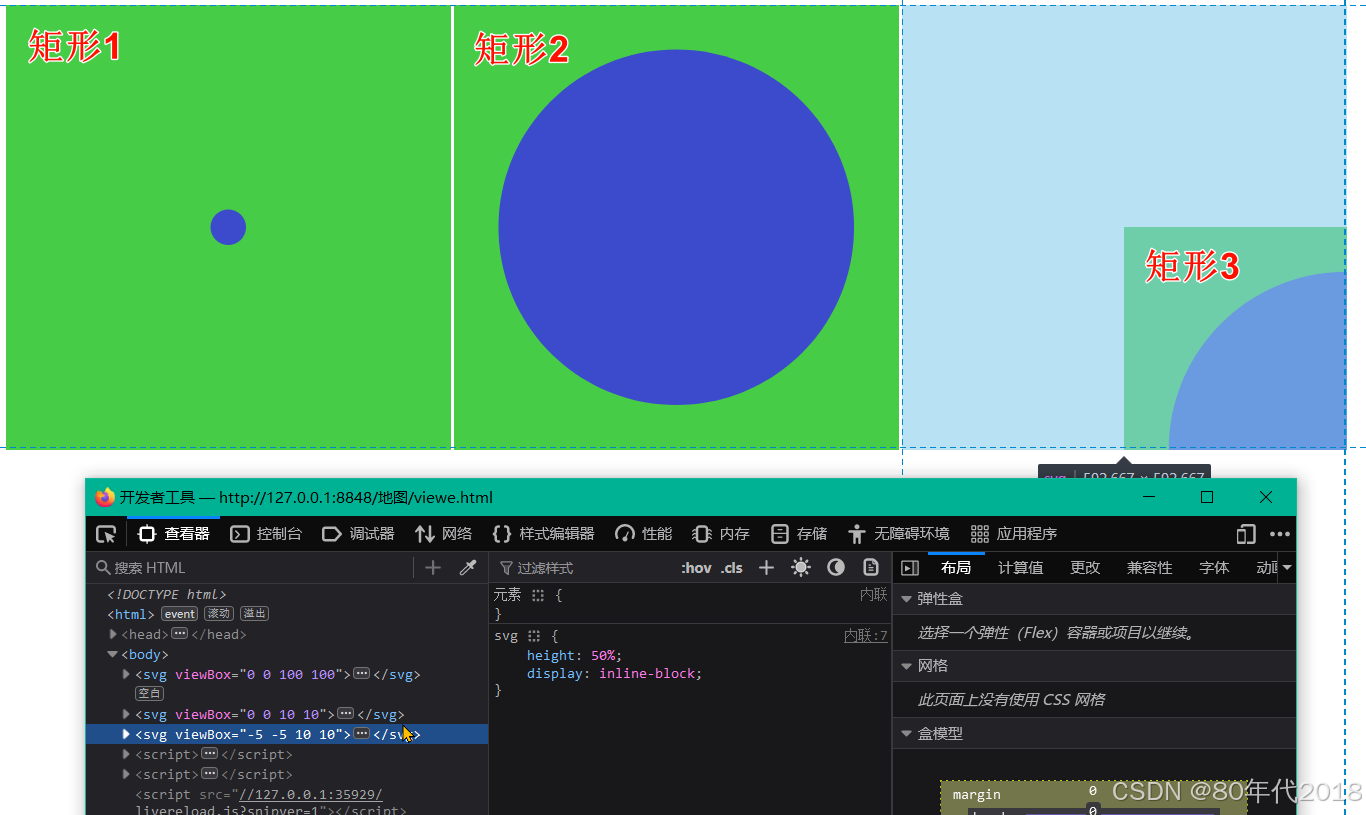Click the Firefox icon in devtools title
Viewport: 1366px width, 815px height.
click(x=105, y=497)
